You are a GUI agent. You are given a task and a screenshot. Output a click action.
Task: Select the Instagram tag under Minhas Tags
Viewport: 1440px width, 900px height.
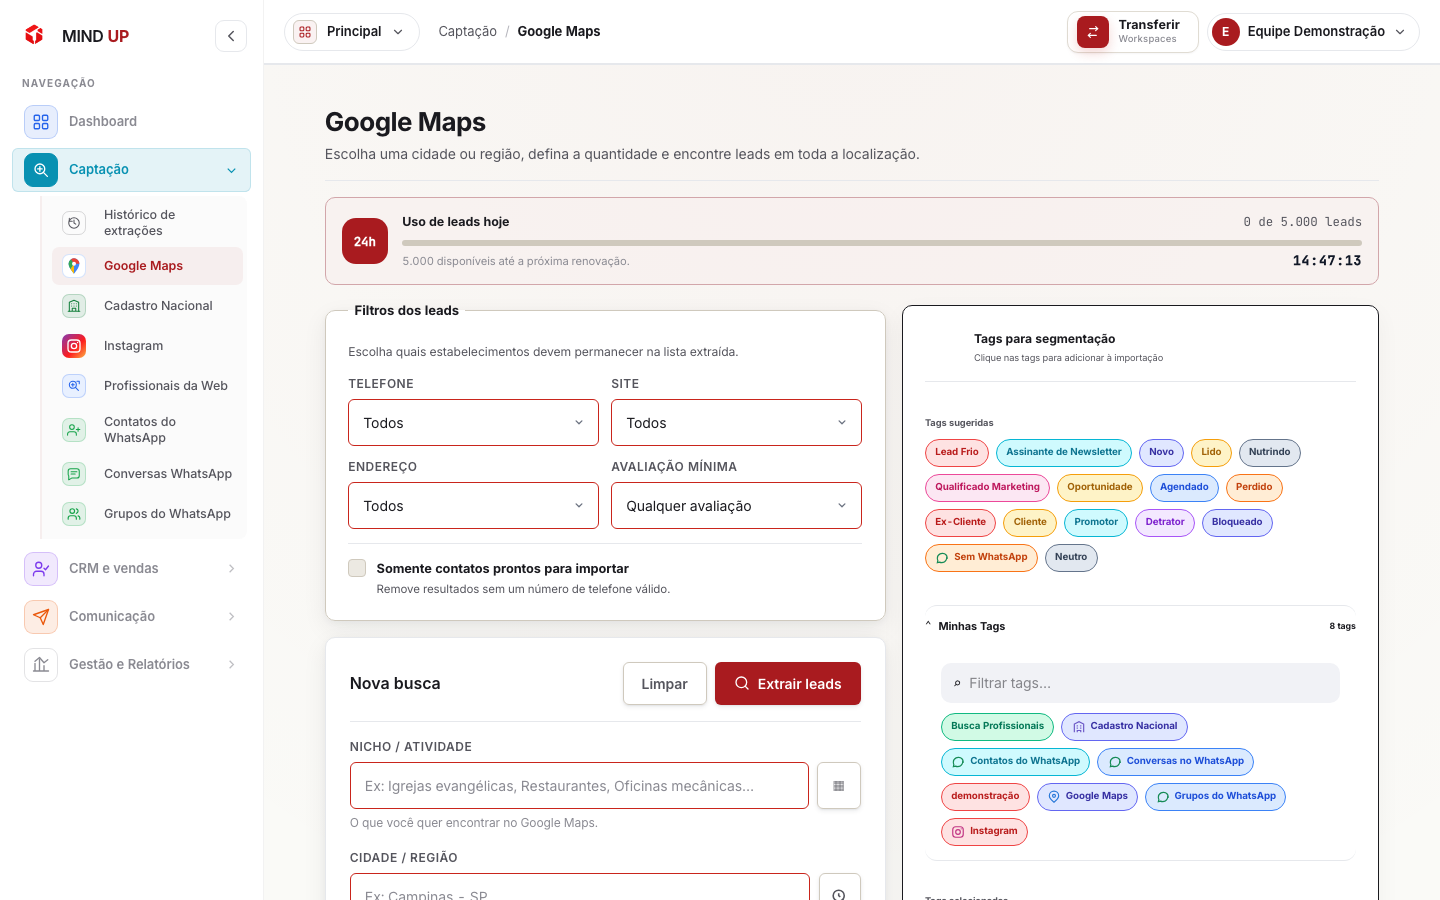984,832
